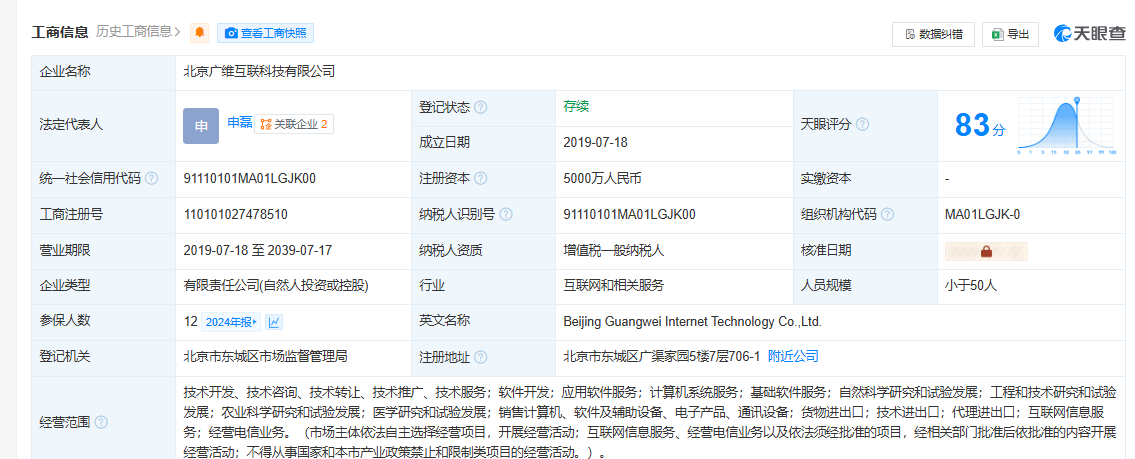Image resolution: width=1135 pixels, height=459 pixels.
Task: Click the 天眼查 logo
Action: point(1089,33)
